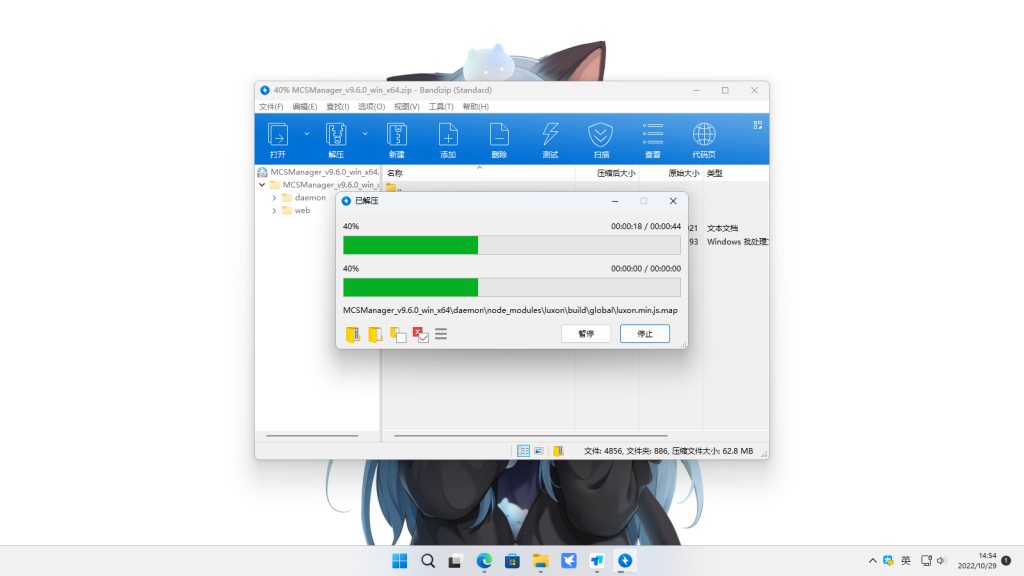Click the 英 input method indicator
Image resolution: width=1024 pixels, height=576 pixels.
coord(906,560)
